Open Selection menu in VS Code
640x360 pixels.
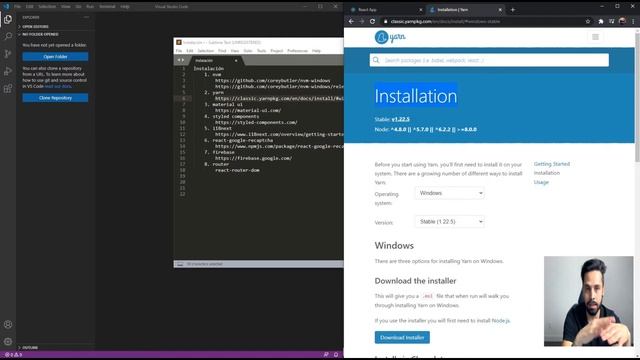coord(47,7)
